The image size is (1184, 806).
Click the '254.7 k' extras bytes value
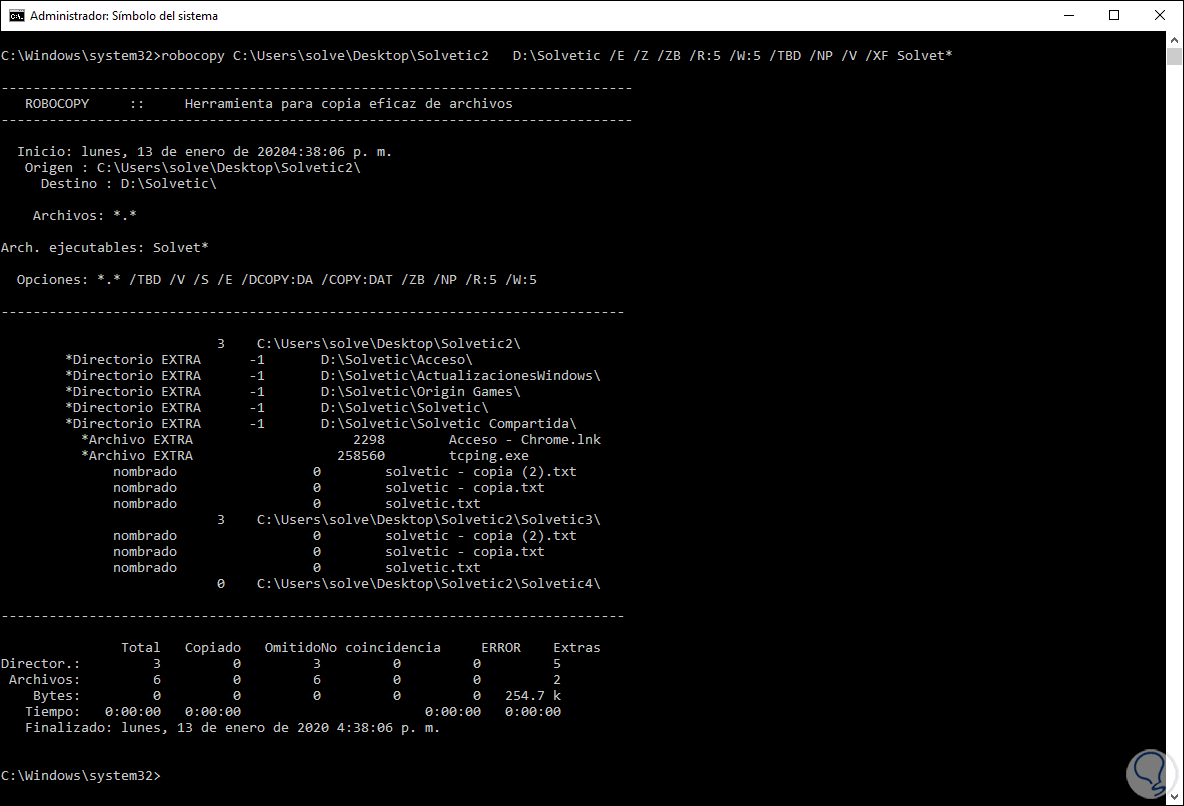coord(532,696)
